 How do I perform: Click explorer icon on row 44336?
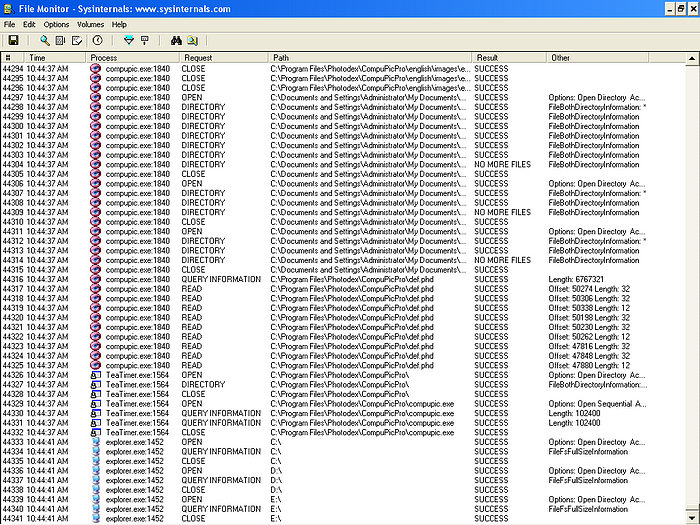[96, 471]
